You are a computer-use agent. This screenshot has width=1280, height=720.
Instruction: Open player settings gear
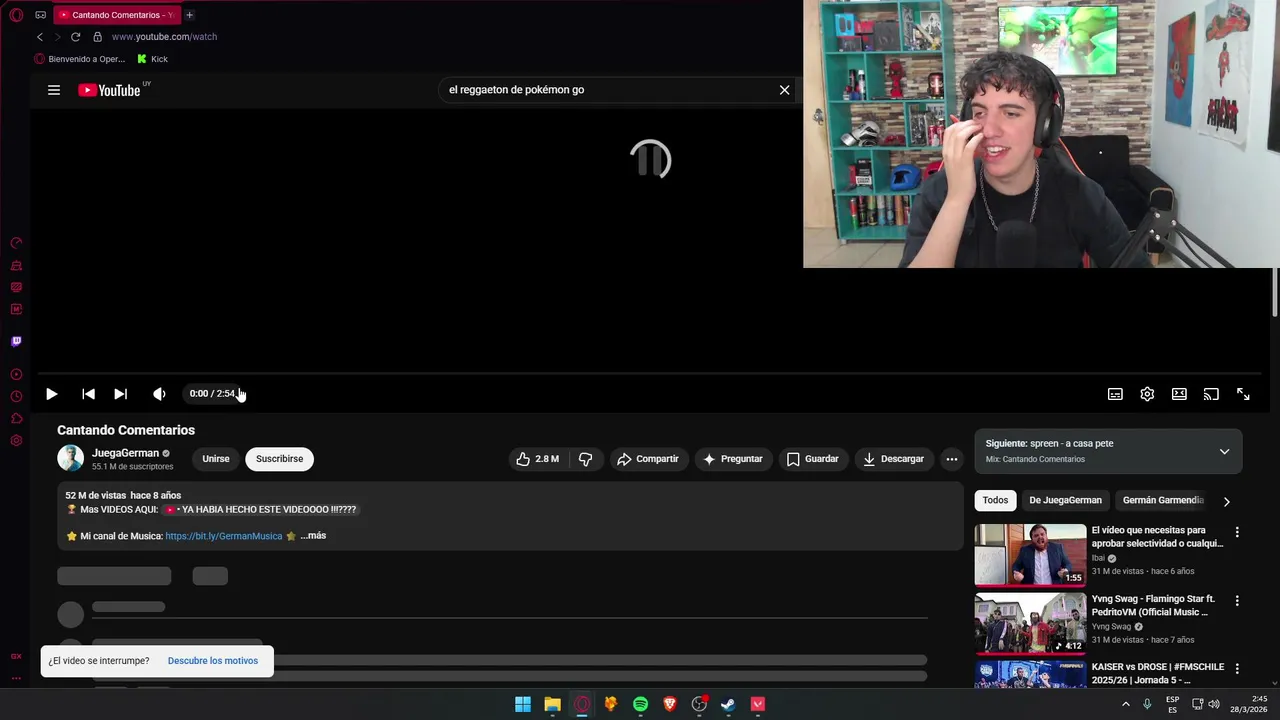[x=1147, y=394]
